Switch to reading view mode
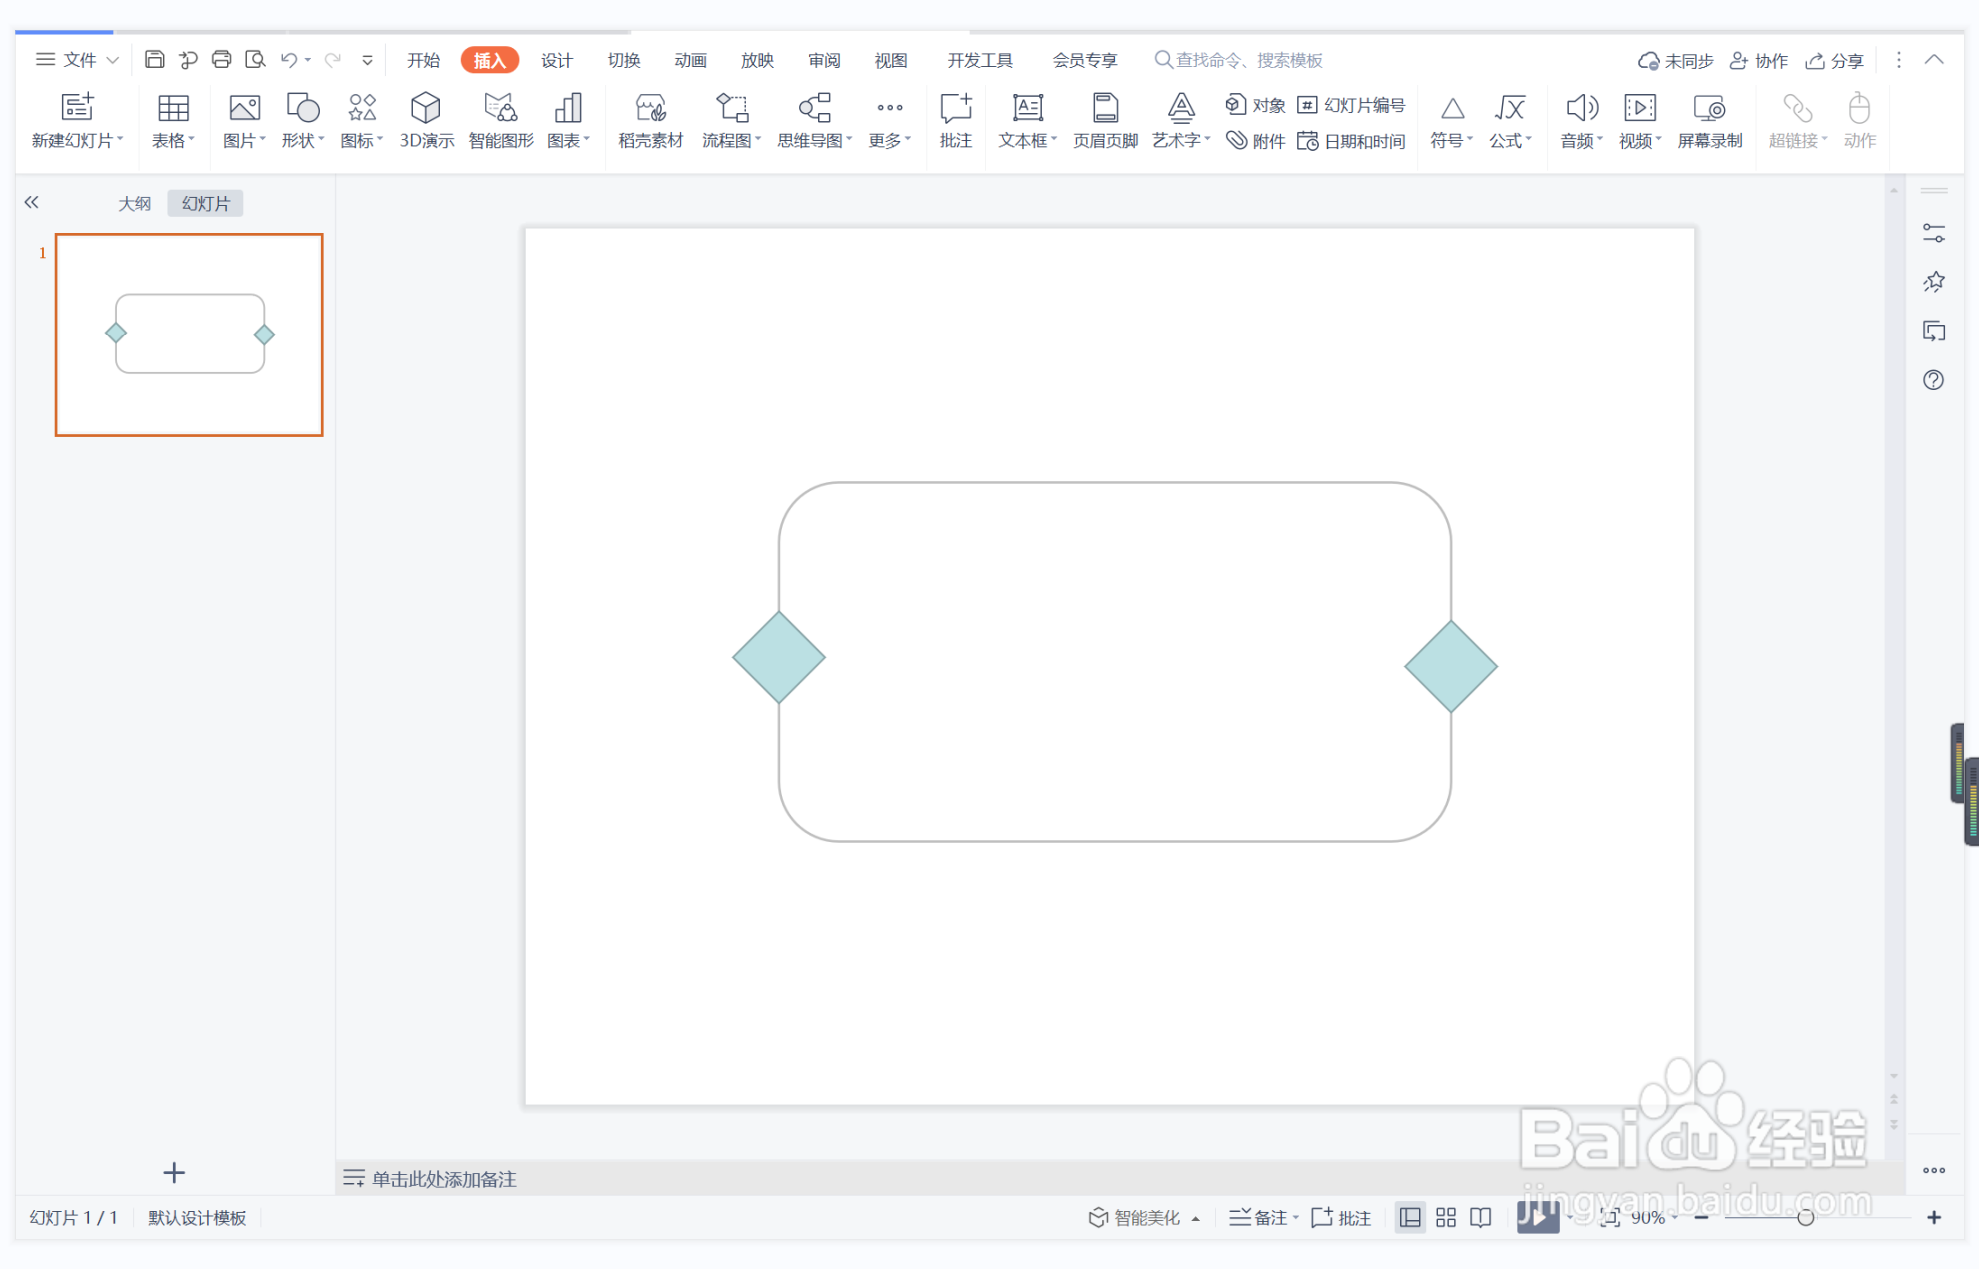The width and height of the screenshot is (1979, 1269). pyautogui.click(x=1481, y=1217)
